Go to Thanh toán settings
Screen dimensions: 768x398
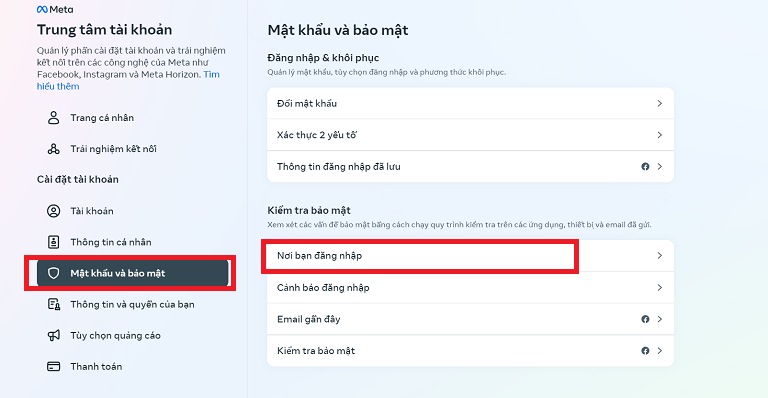pyautogui.click(x=132, y=367)
